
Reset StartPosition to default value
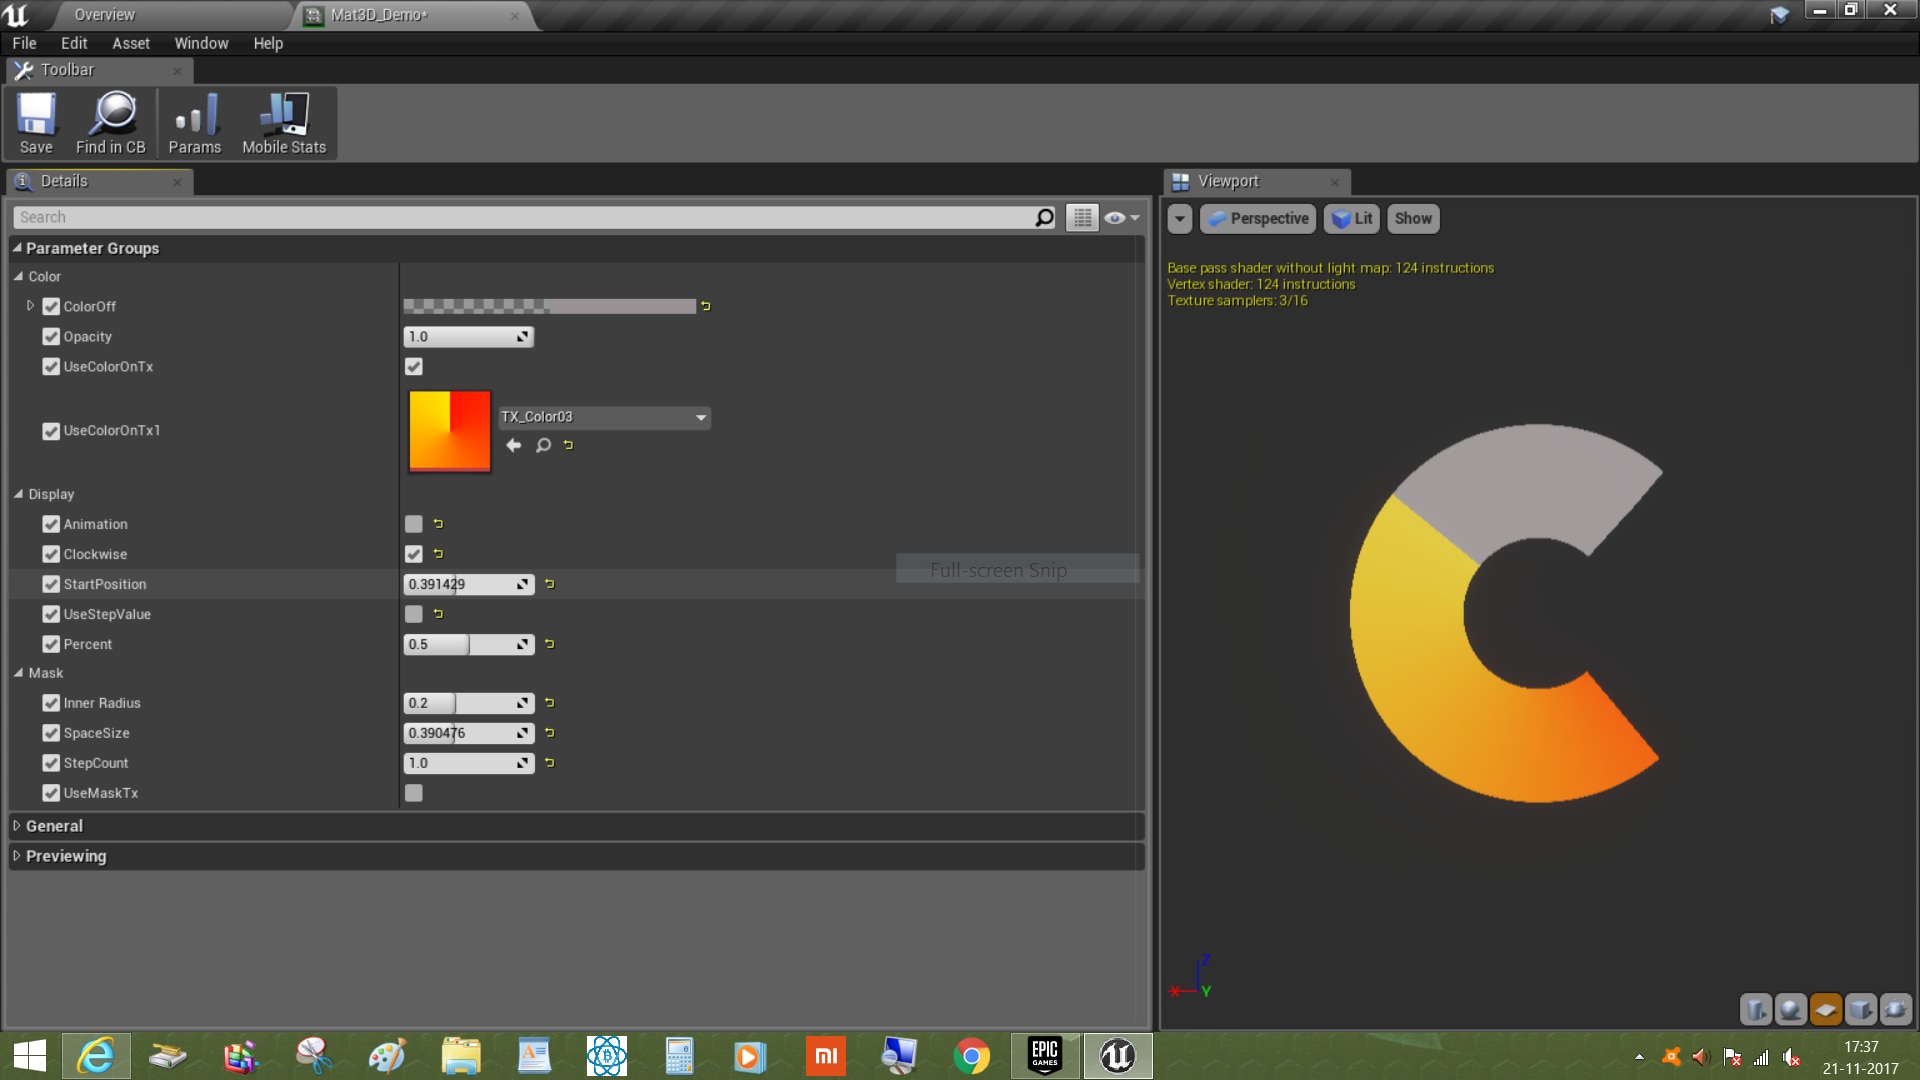click(x=549, y=584)
